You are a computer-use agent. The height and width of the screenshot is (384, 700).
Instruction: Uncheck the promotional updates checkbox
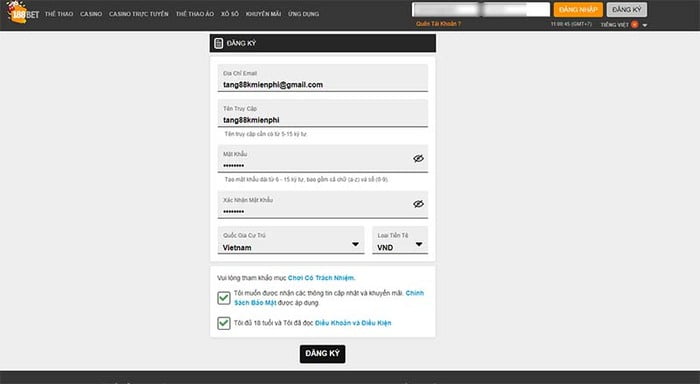pos(224,298)
